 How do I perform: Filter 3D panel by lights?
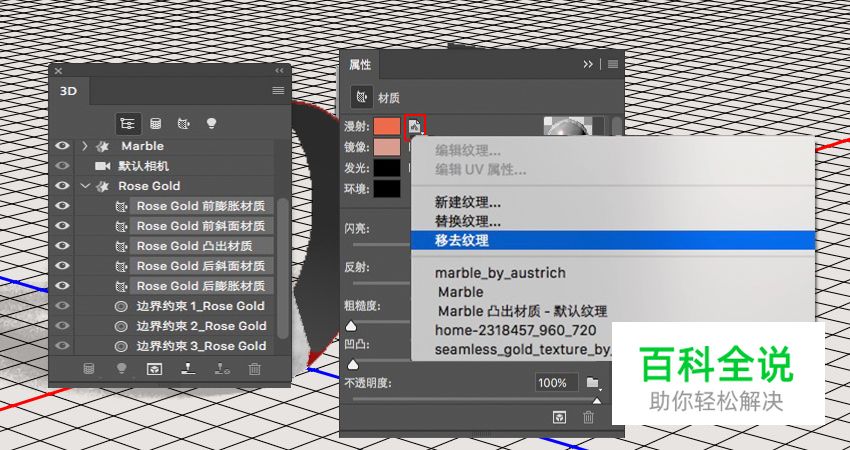pos(211,124)
